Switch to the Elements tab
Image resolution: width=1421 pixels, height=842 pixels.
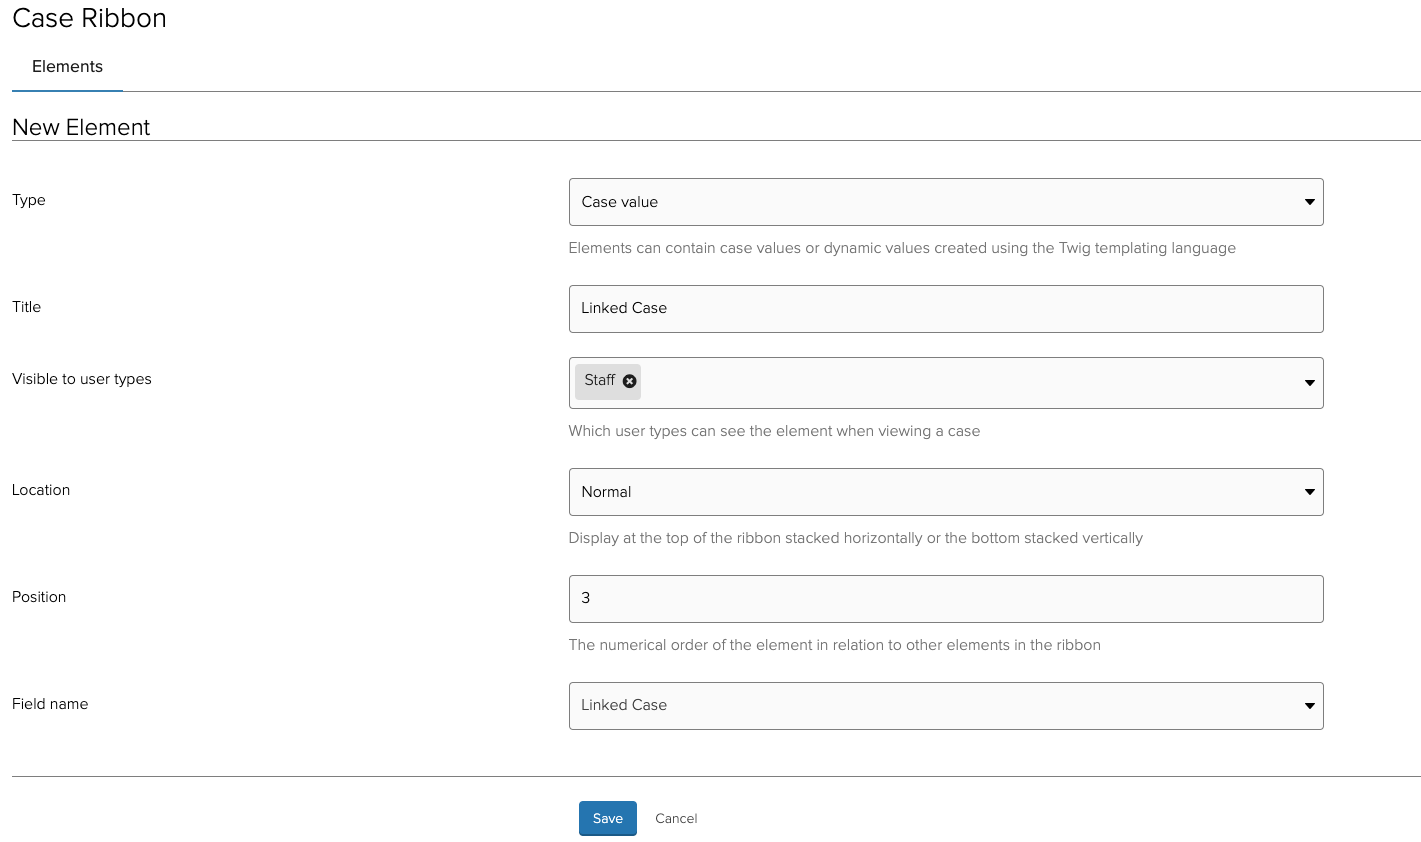(x=67, y=66)
